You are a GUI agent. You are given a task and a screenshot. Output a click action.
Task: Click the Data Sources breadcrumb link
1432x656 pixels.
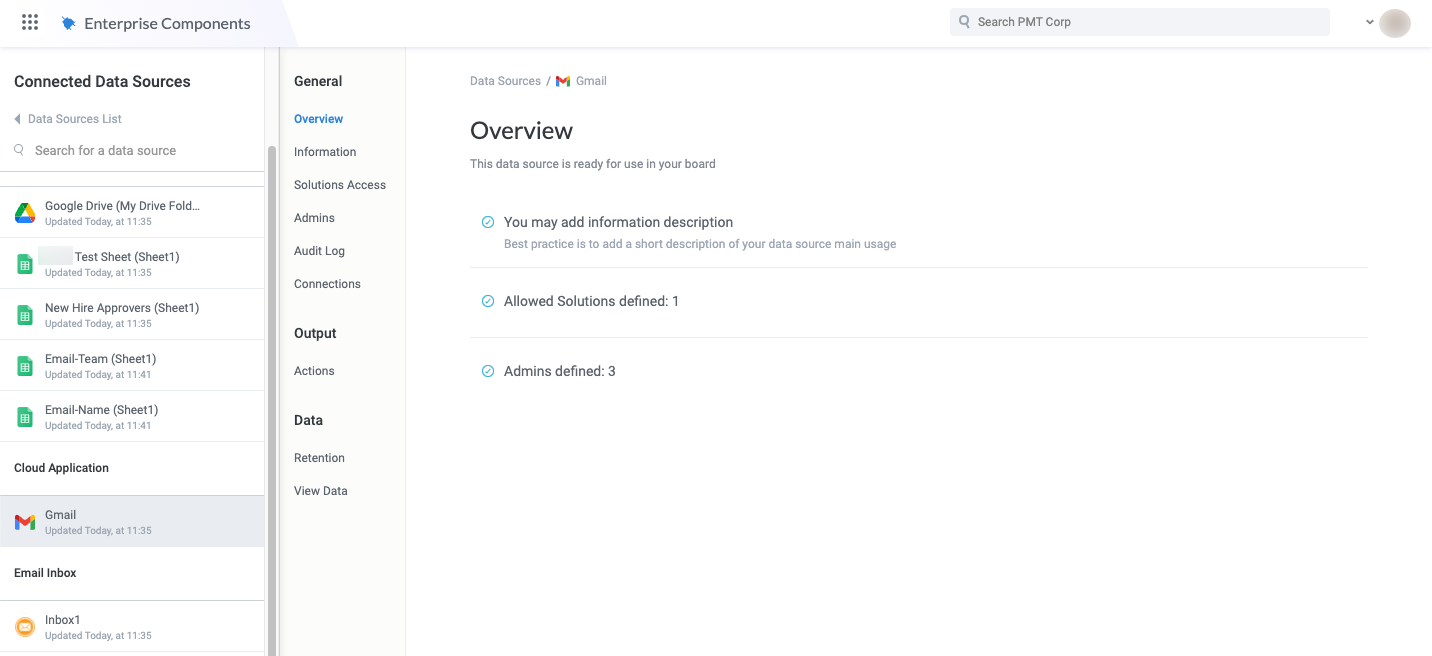click(x=505, y=81)
